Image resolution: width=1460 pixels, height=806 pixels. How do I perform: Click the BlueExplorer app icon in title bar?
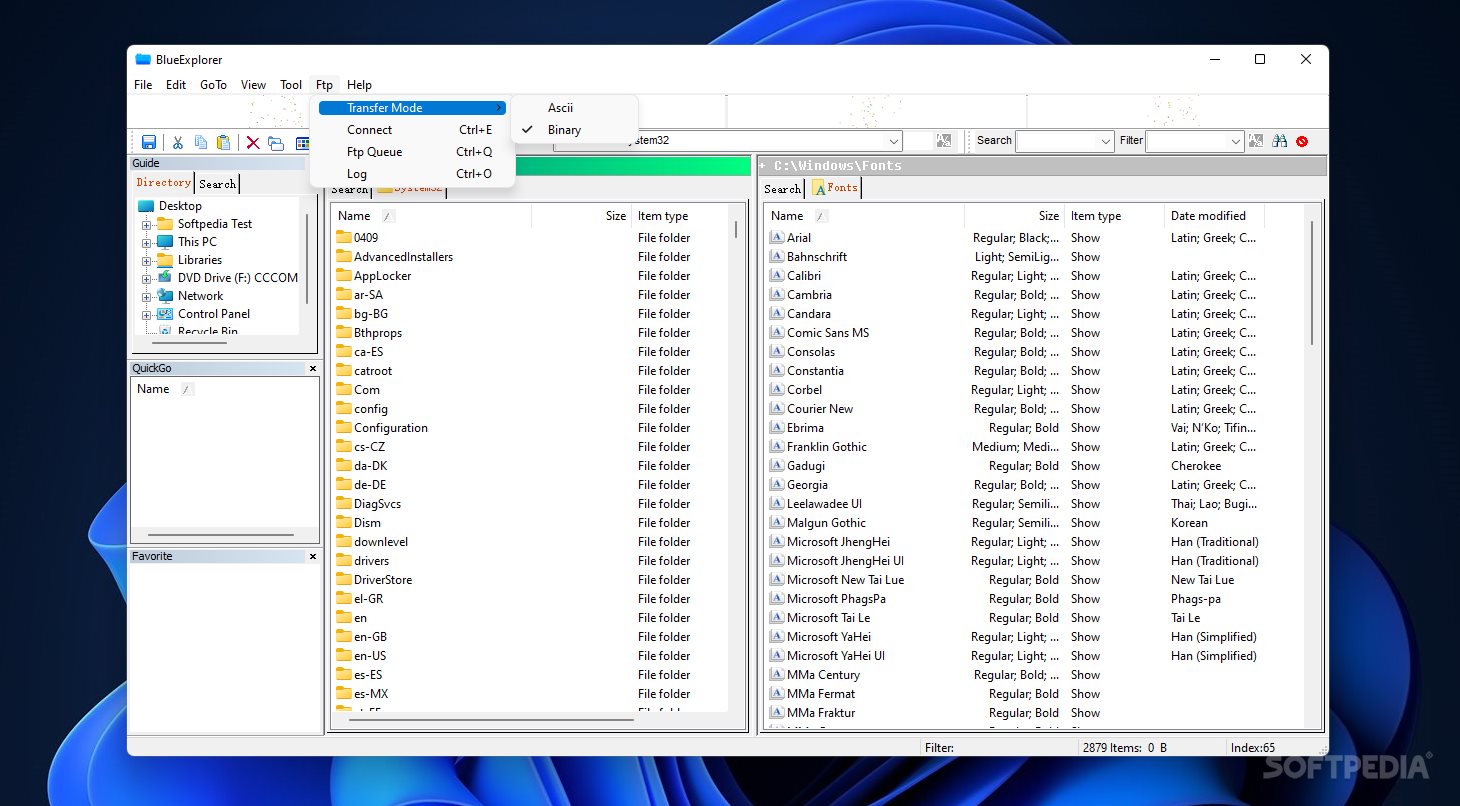point(143,59)
